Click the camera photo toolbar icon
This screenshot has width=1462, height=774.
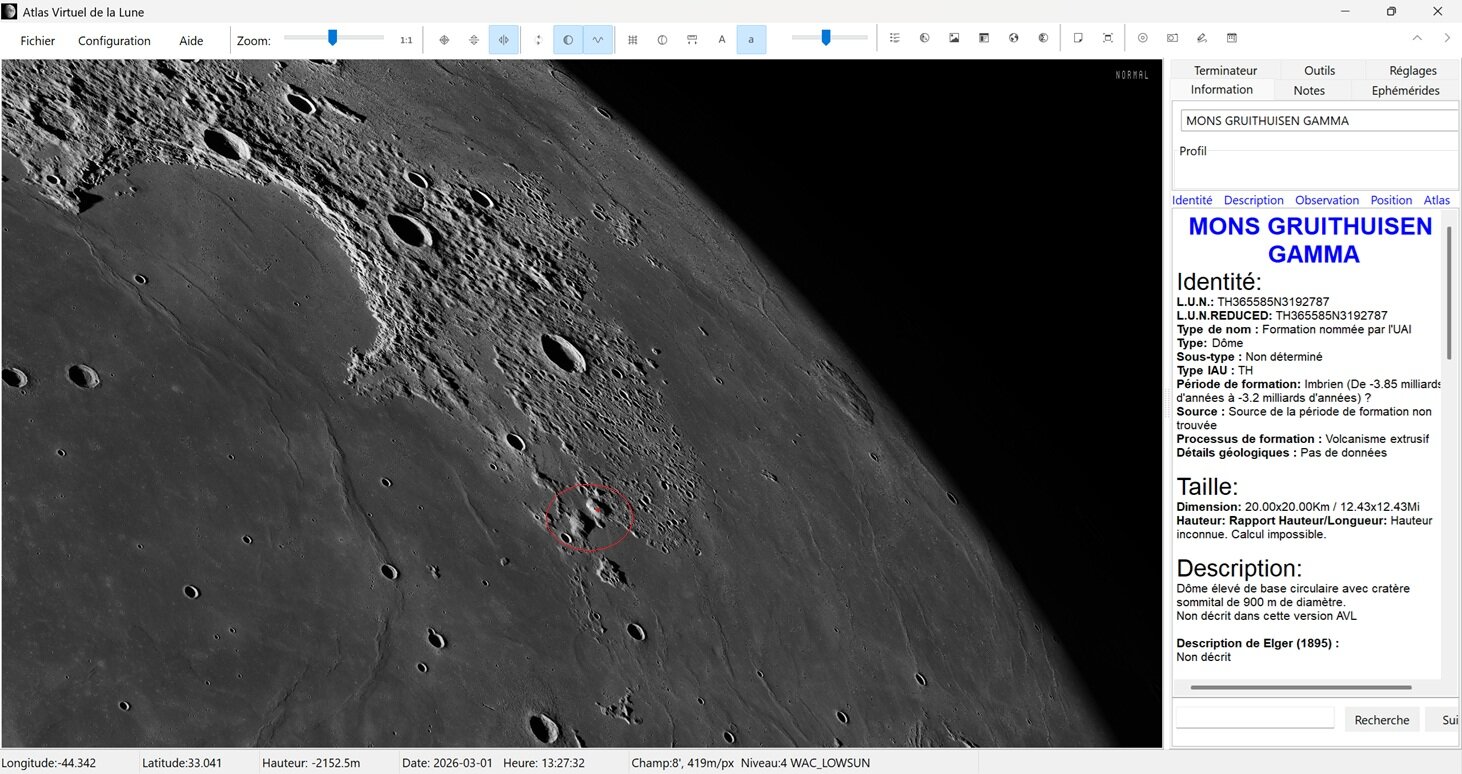pos(1172,38)
